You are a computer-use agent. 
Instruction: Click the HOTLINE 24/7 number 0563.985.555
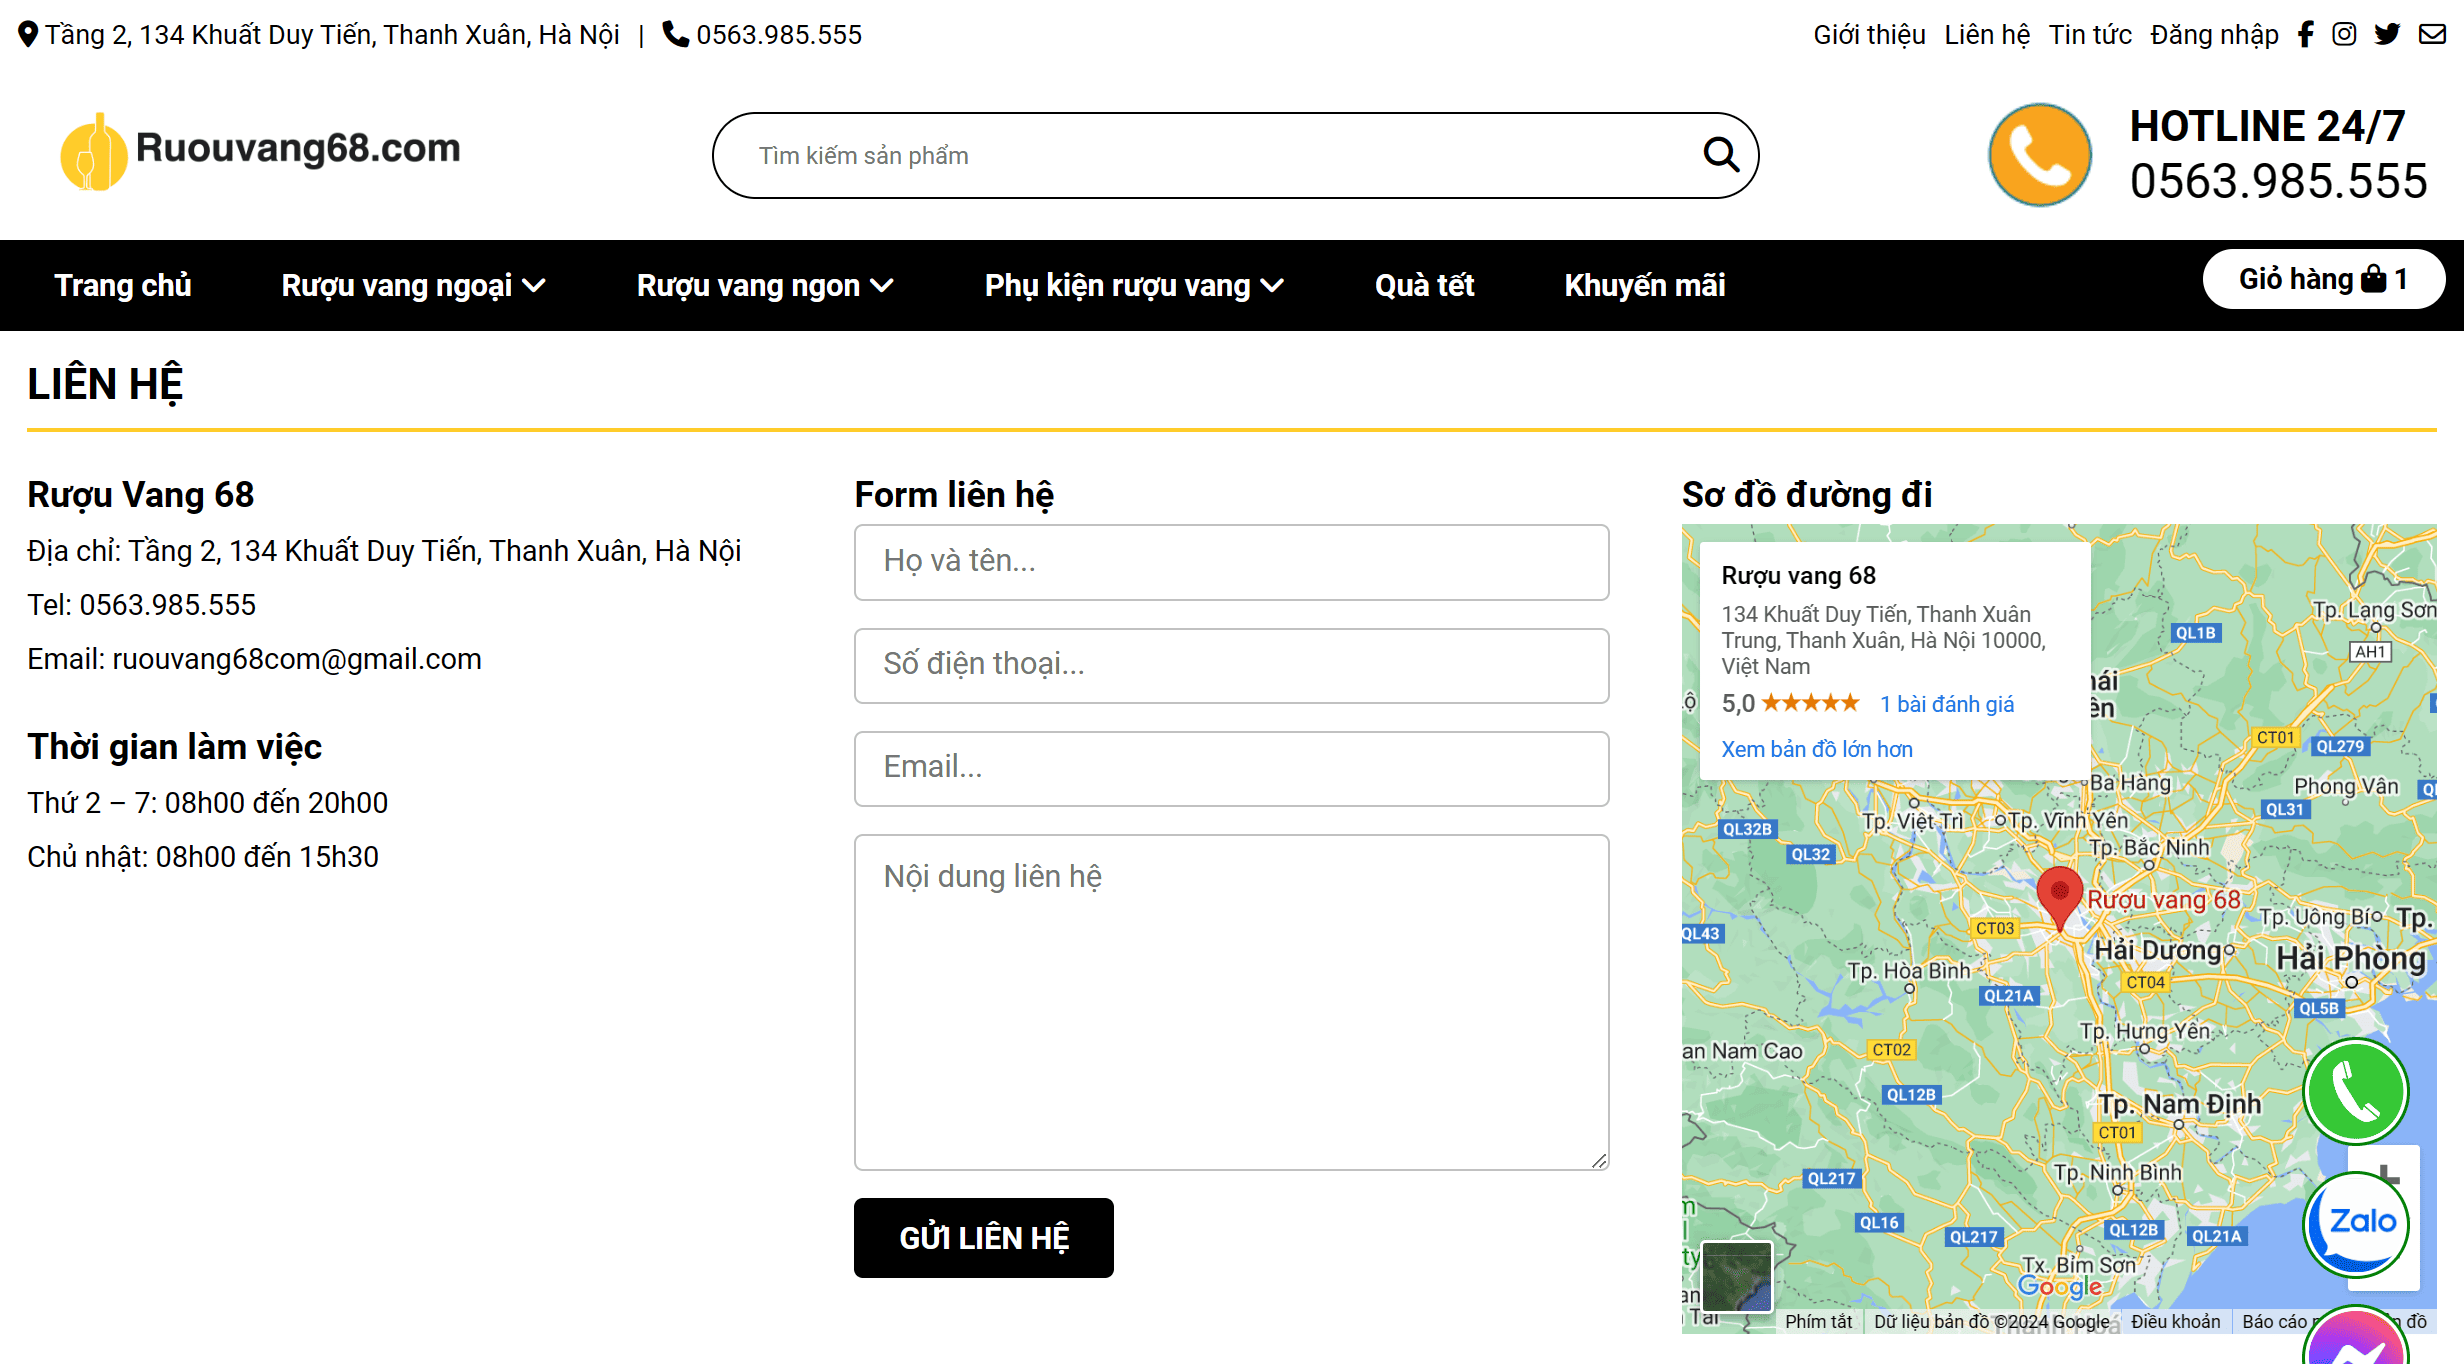pyautogui.click(x=2278, y=182)
